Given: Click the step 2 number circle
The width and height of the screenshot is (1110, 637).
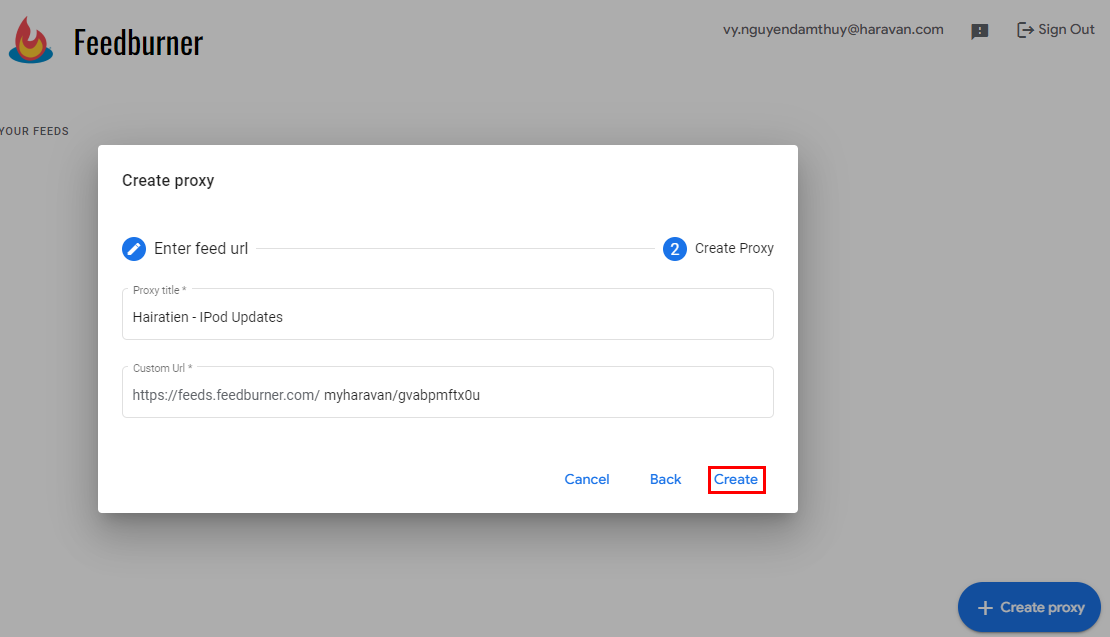Looking at the screenshot, I should pos(675,249).
